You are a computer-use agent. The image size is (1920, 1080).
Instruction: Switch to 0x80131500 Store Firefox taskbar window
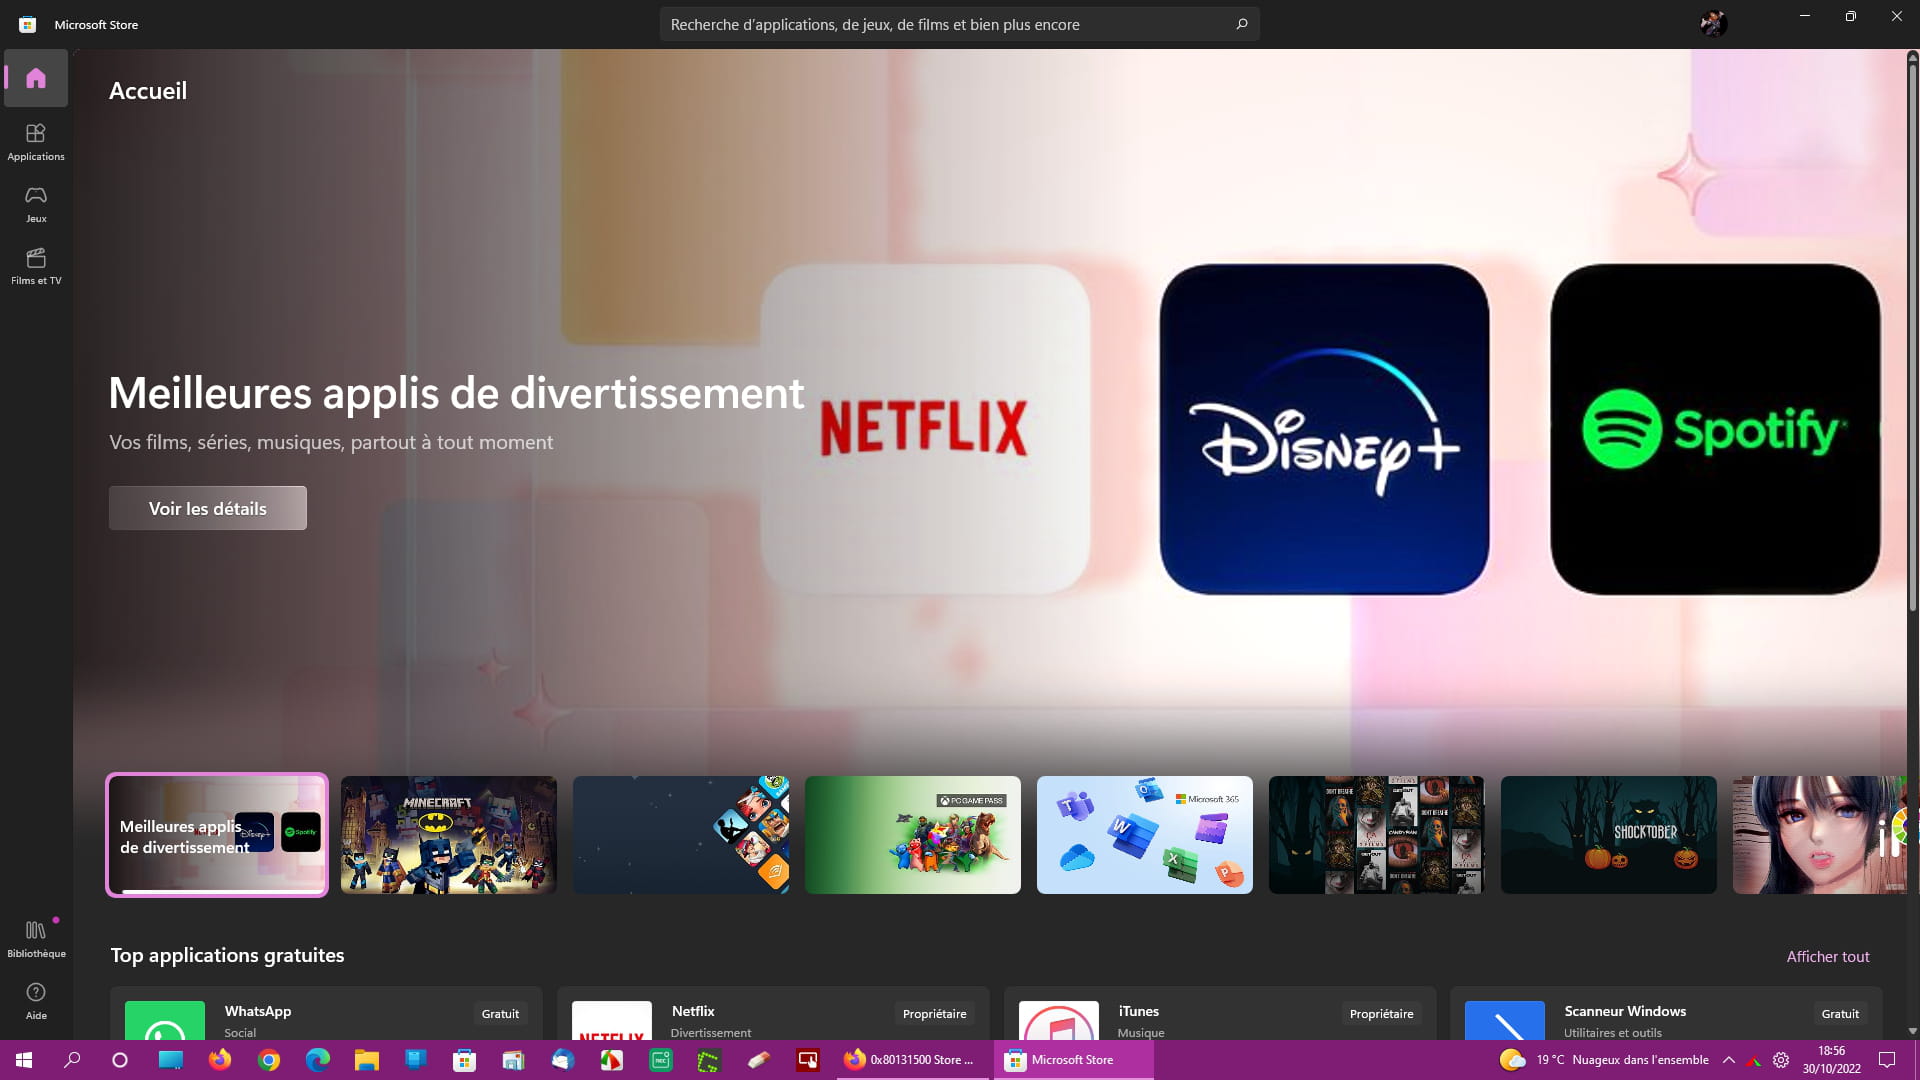[912, 1060]
